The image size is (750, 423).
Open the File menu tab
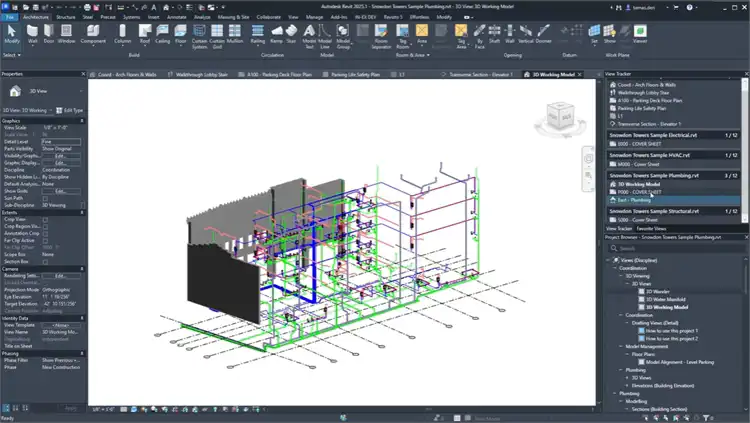[x=10, y=17]
